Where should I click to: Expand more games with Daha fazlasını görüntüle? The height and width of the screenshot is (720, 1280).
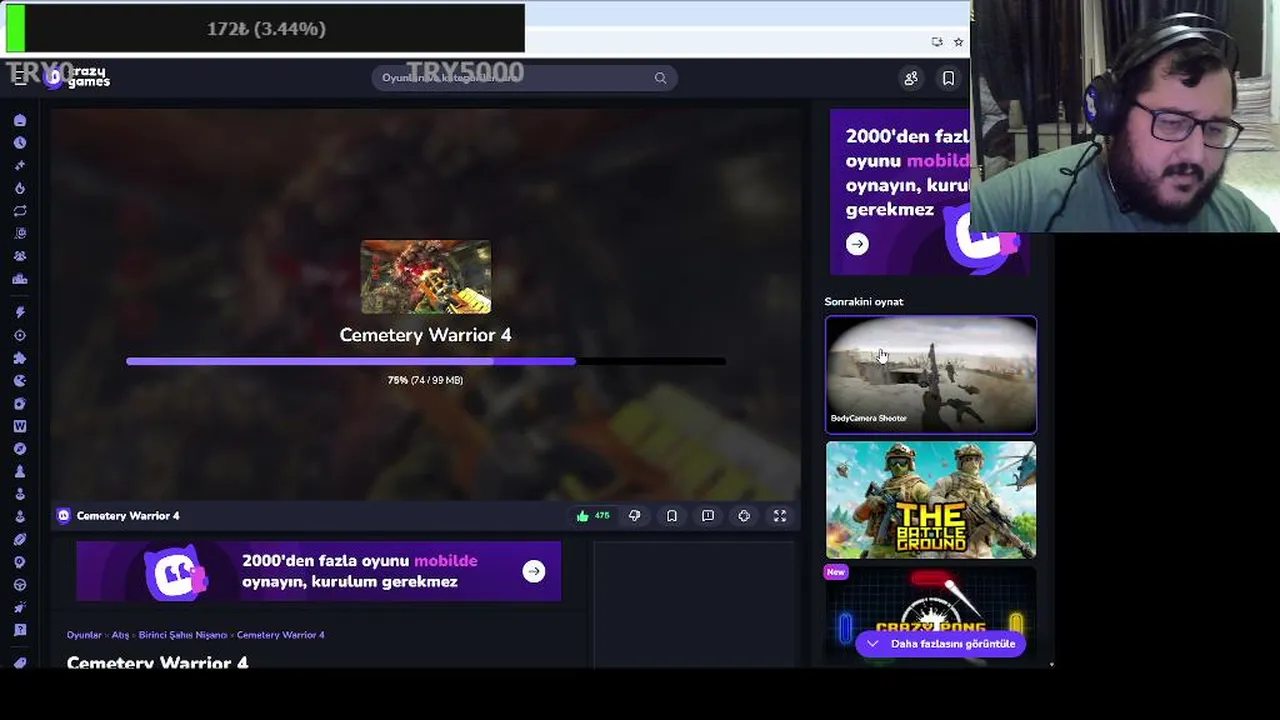point(941,644)
